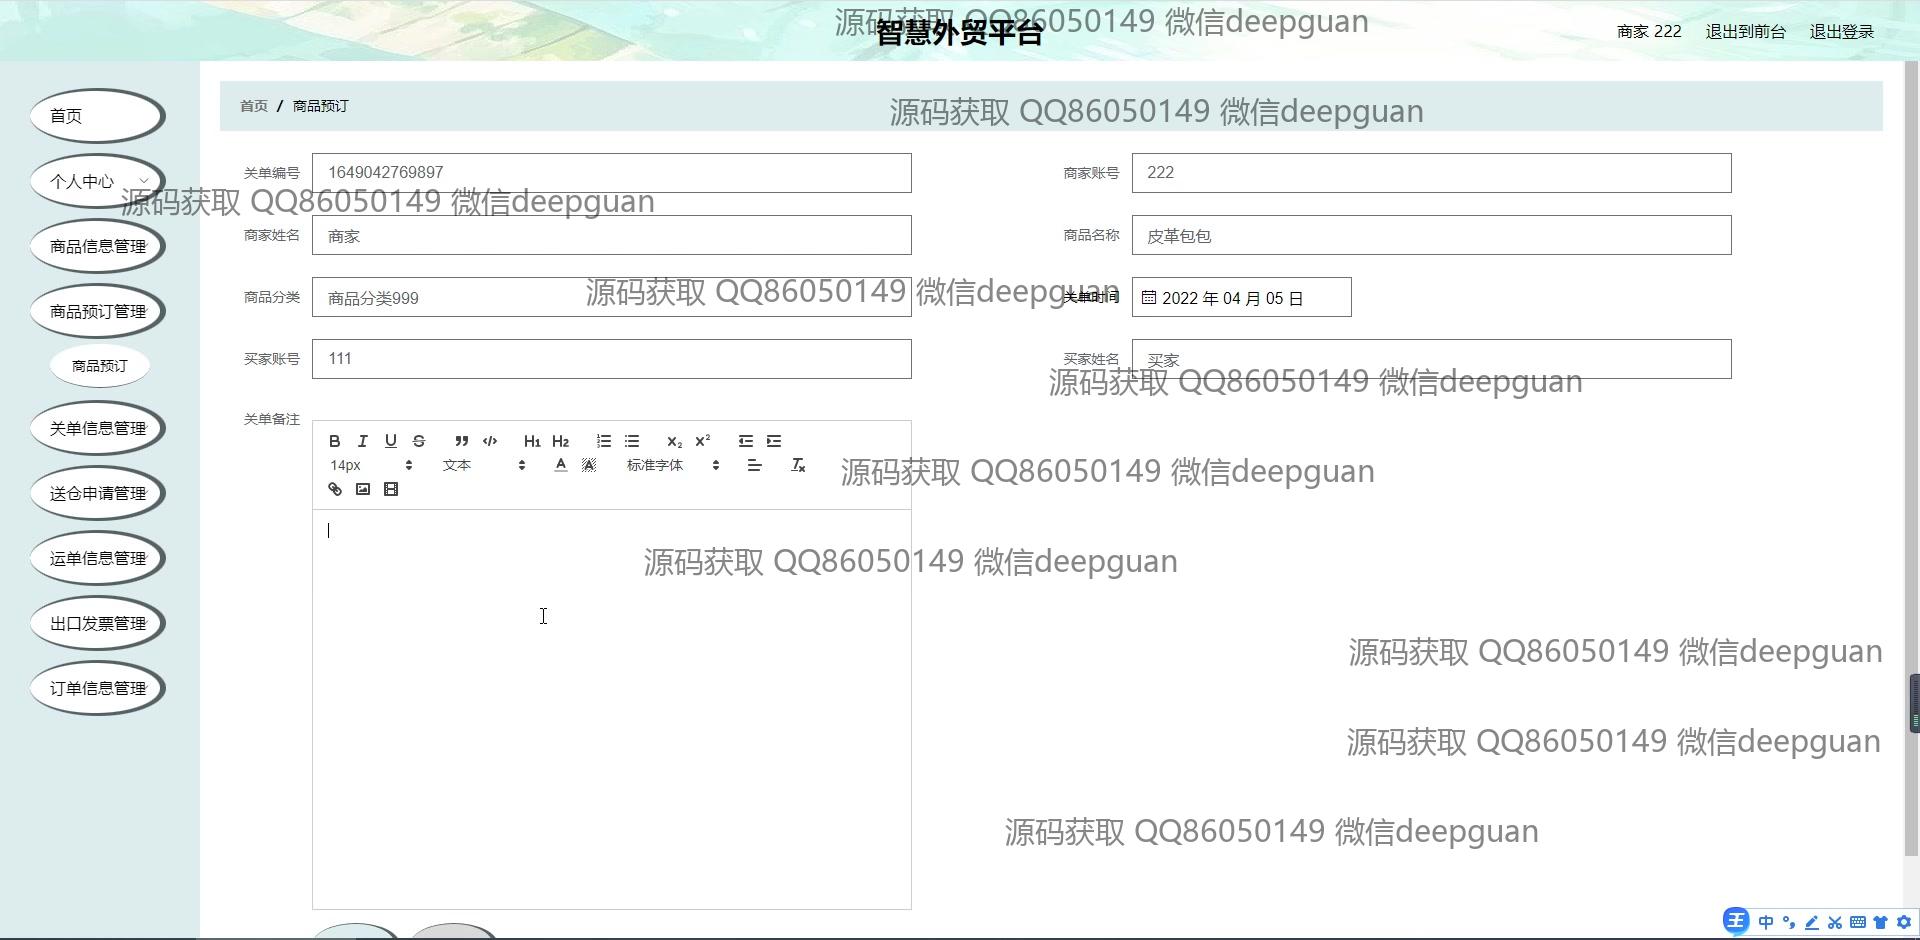Open the text alignment picker

tap(754, 465)
